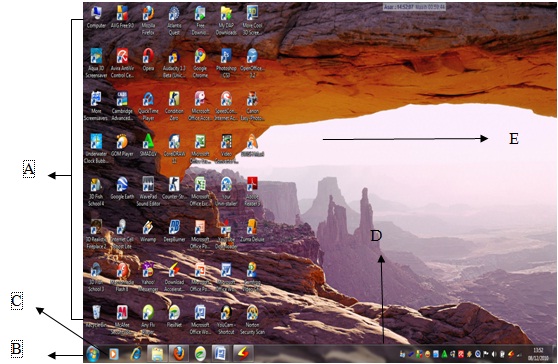This screenshot has width=558, height=364.
Task: Select the Zuma Deluxe desktop shortcut
Action: click(252, 231)
